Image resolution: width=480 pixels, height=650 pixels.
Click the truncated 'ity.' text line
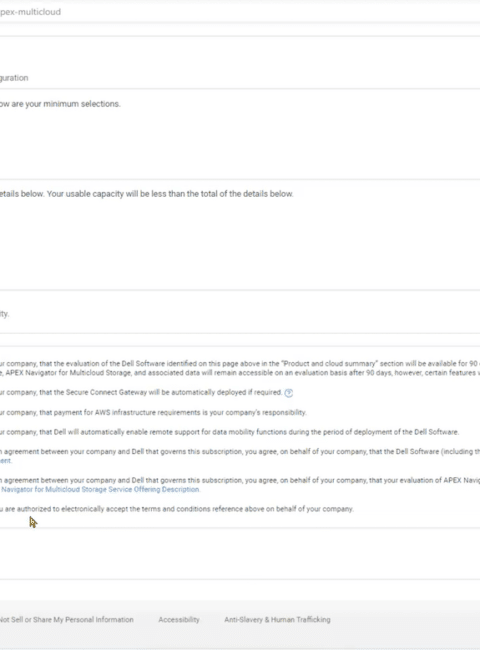tap(4, 314)
